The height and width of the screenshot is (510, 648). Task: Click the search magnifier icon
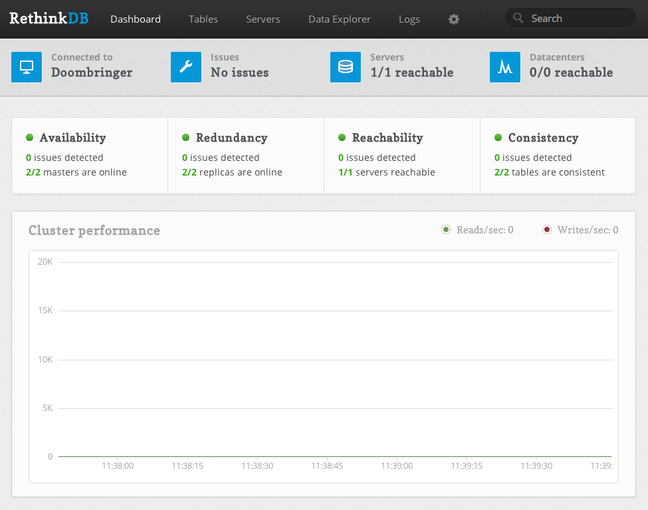518,18
